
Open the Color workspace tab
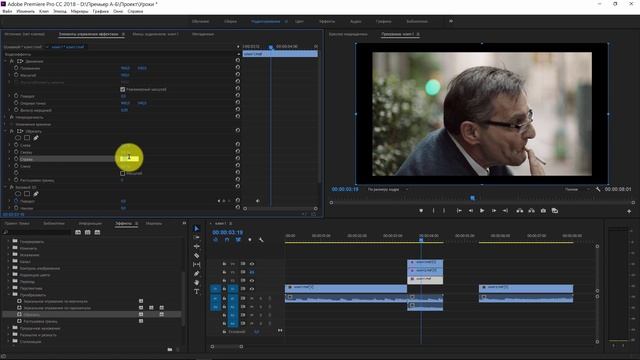(299, 21)
